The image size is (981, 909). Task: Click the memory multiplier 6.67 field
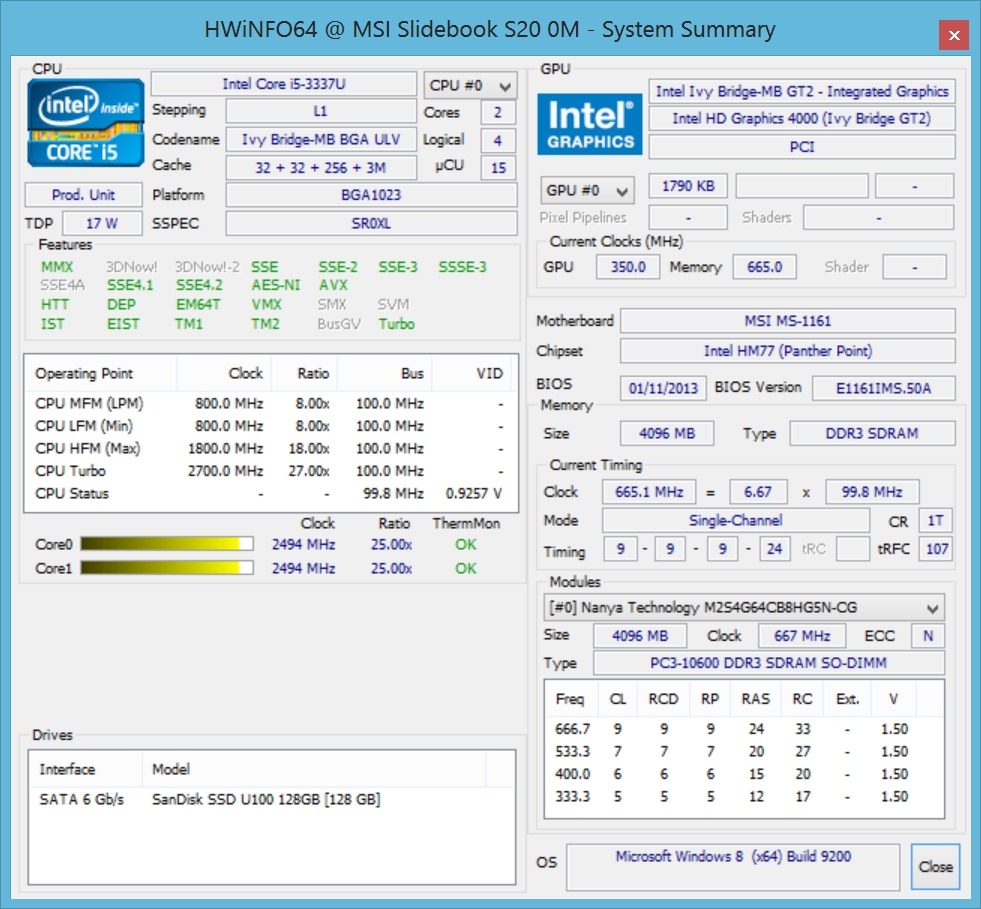coord(758,492)
